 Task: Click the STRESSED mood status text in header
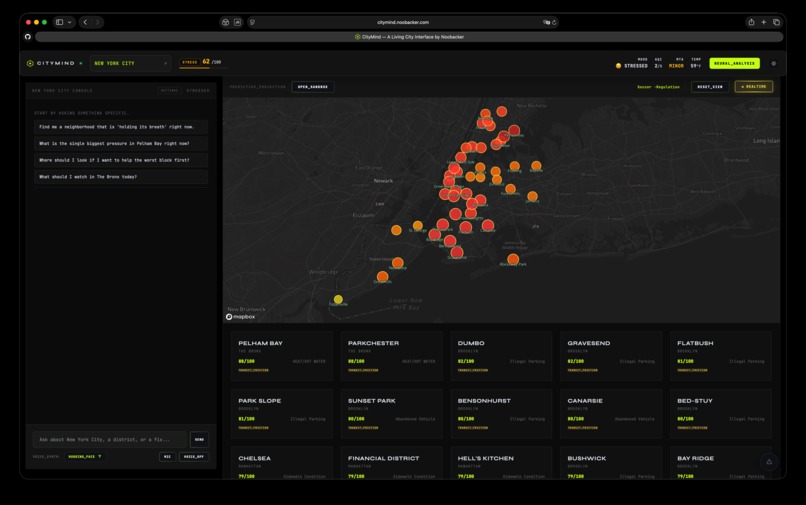pyautogui.click(x=636, y=66)
